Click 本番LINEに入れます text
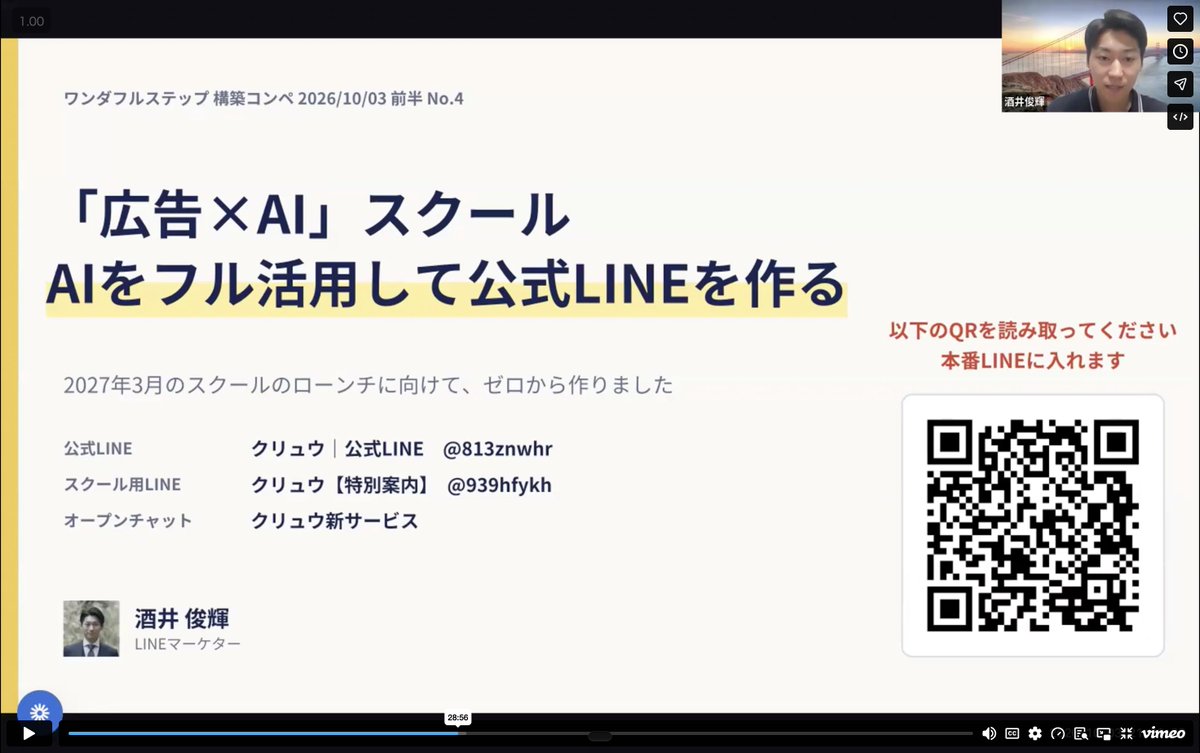This screenshot has height=753, width=1200. tap(1033, 360)
